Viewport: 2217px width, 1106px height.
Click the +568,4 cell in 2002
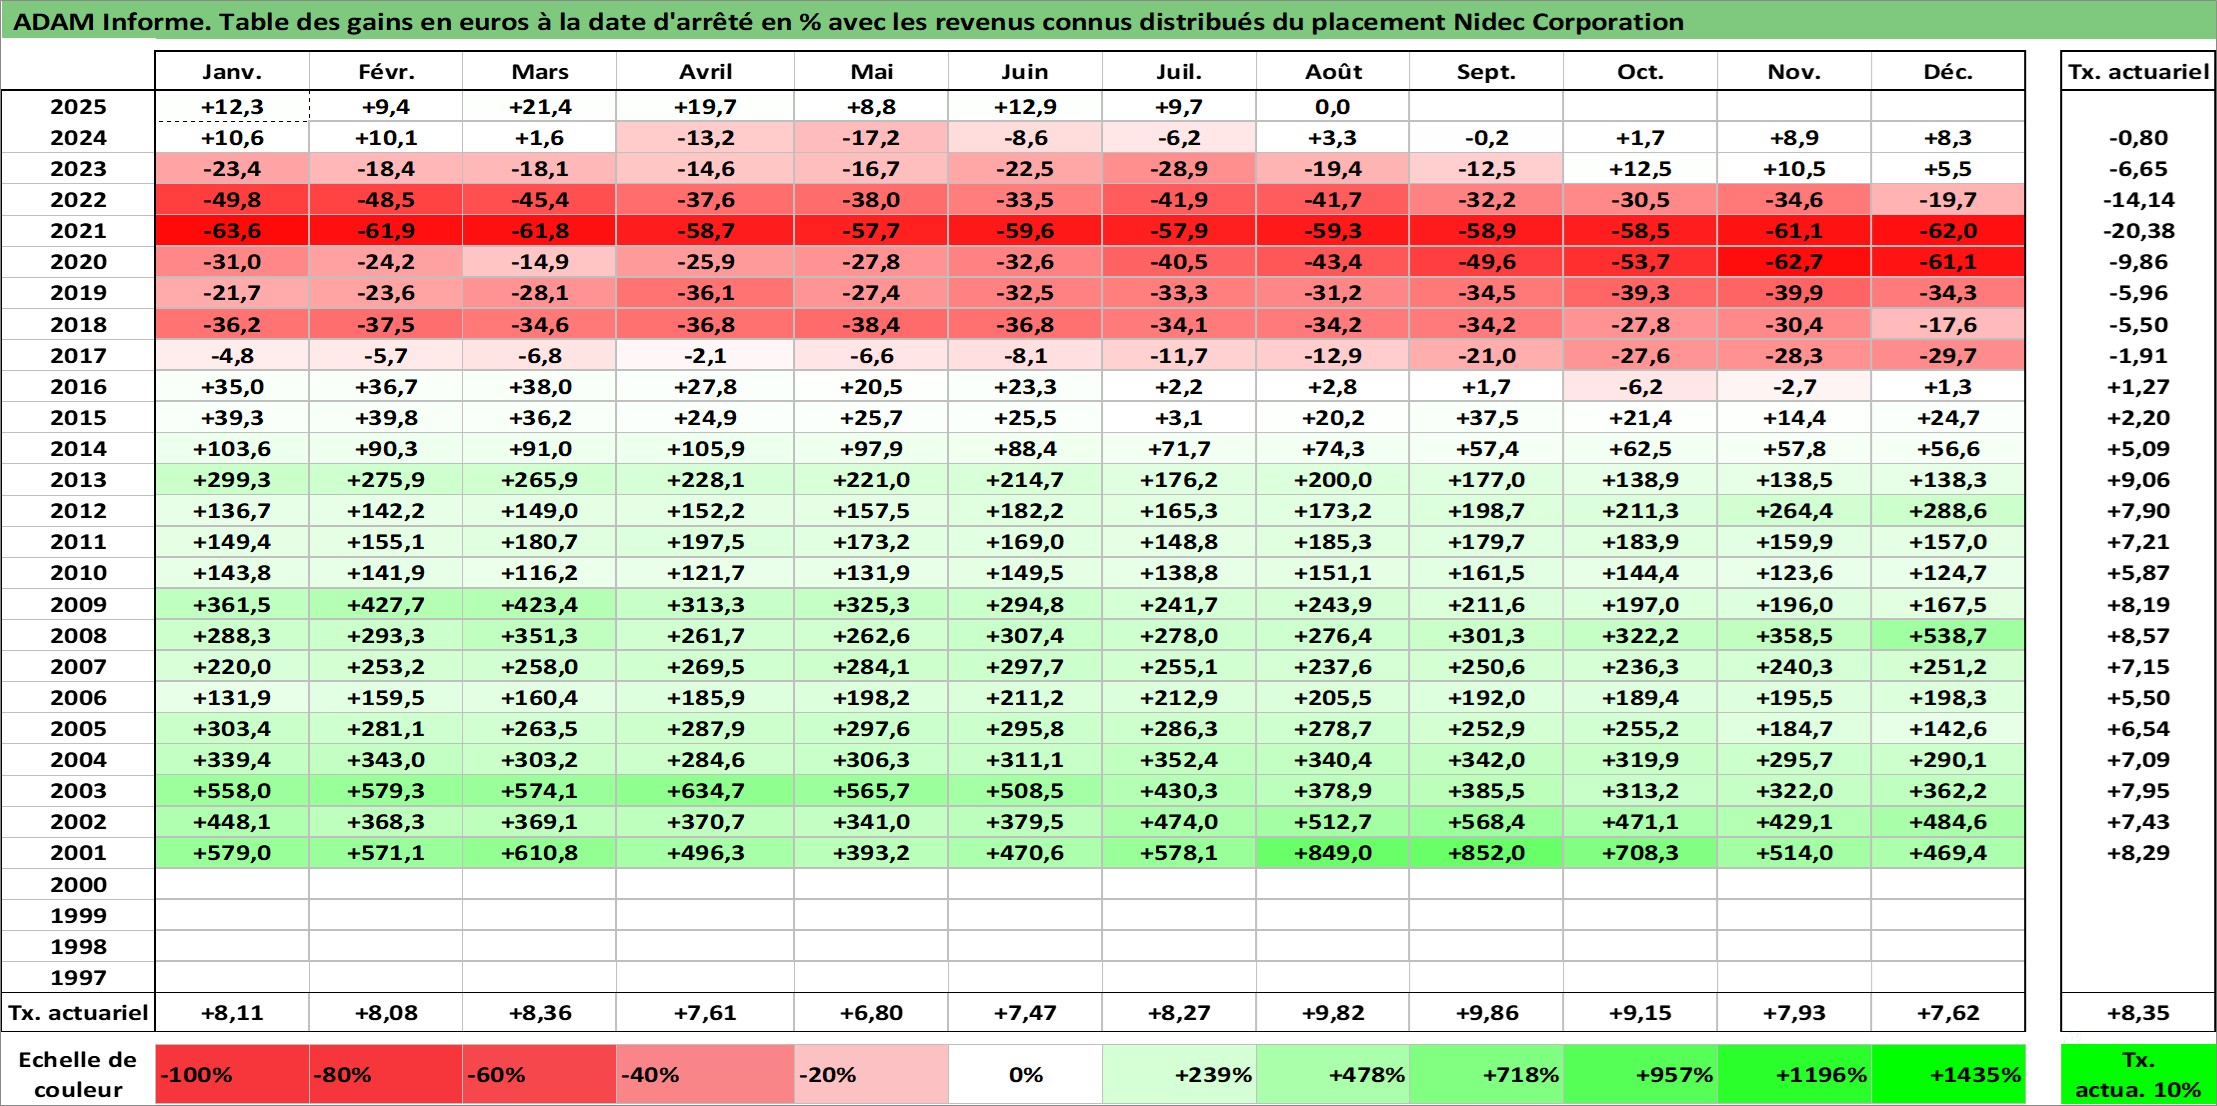(1486, 822)
